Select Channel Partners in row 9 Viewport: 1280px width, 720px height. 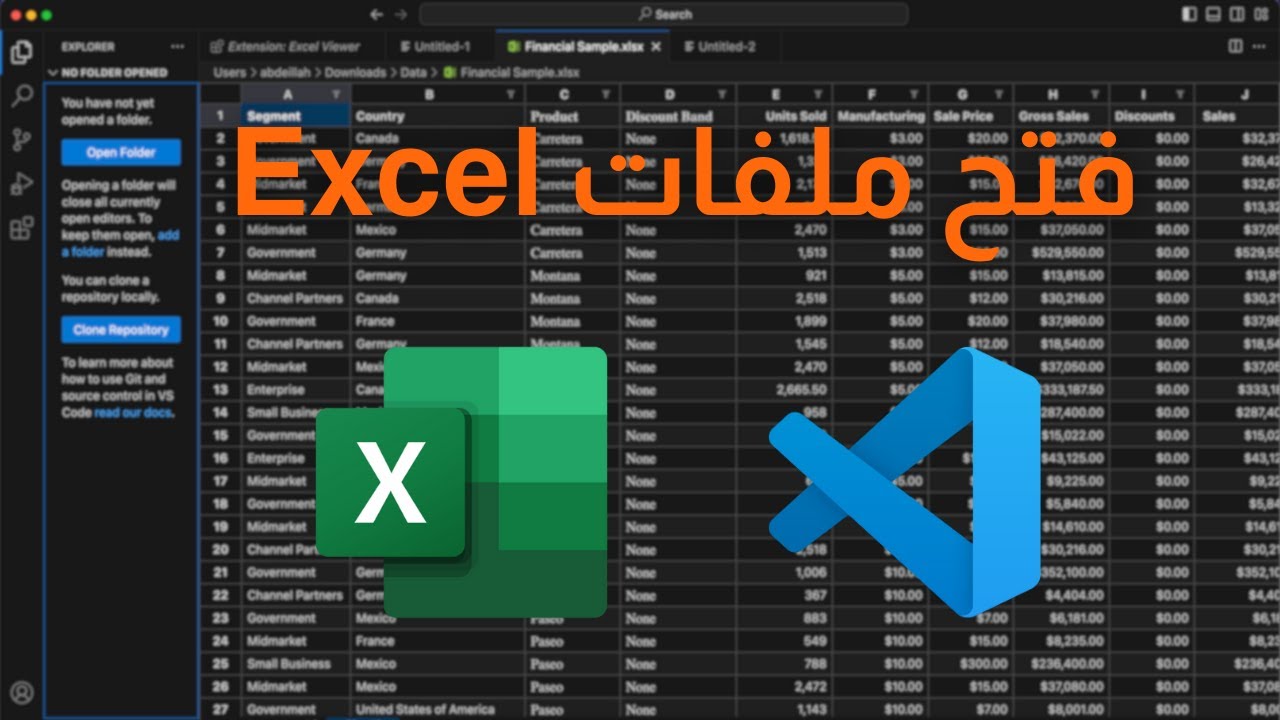point(296,298)
